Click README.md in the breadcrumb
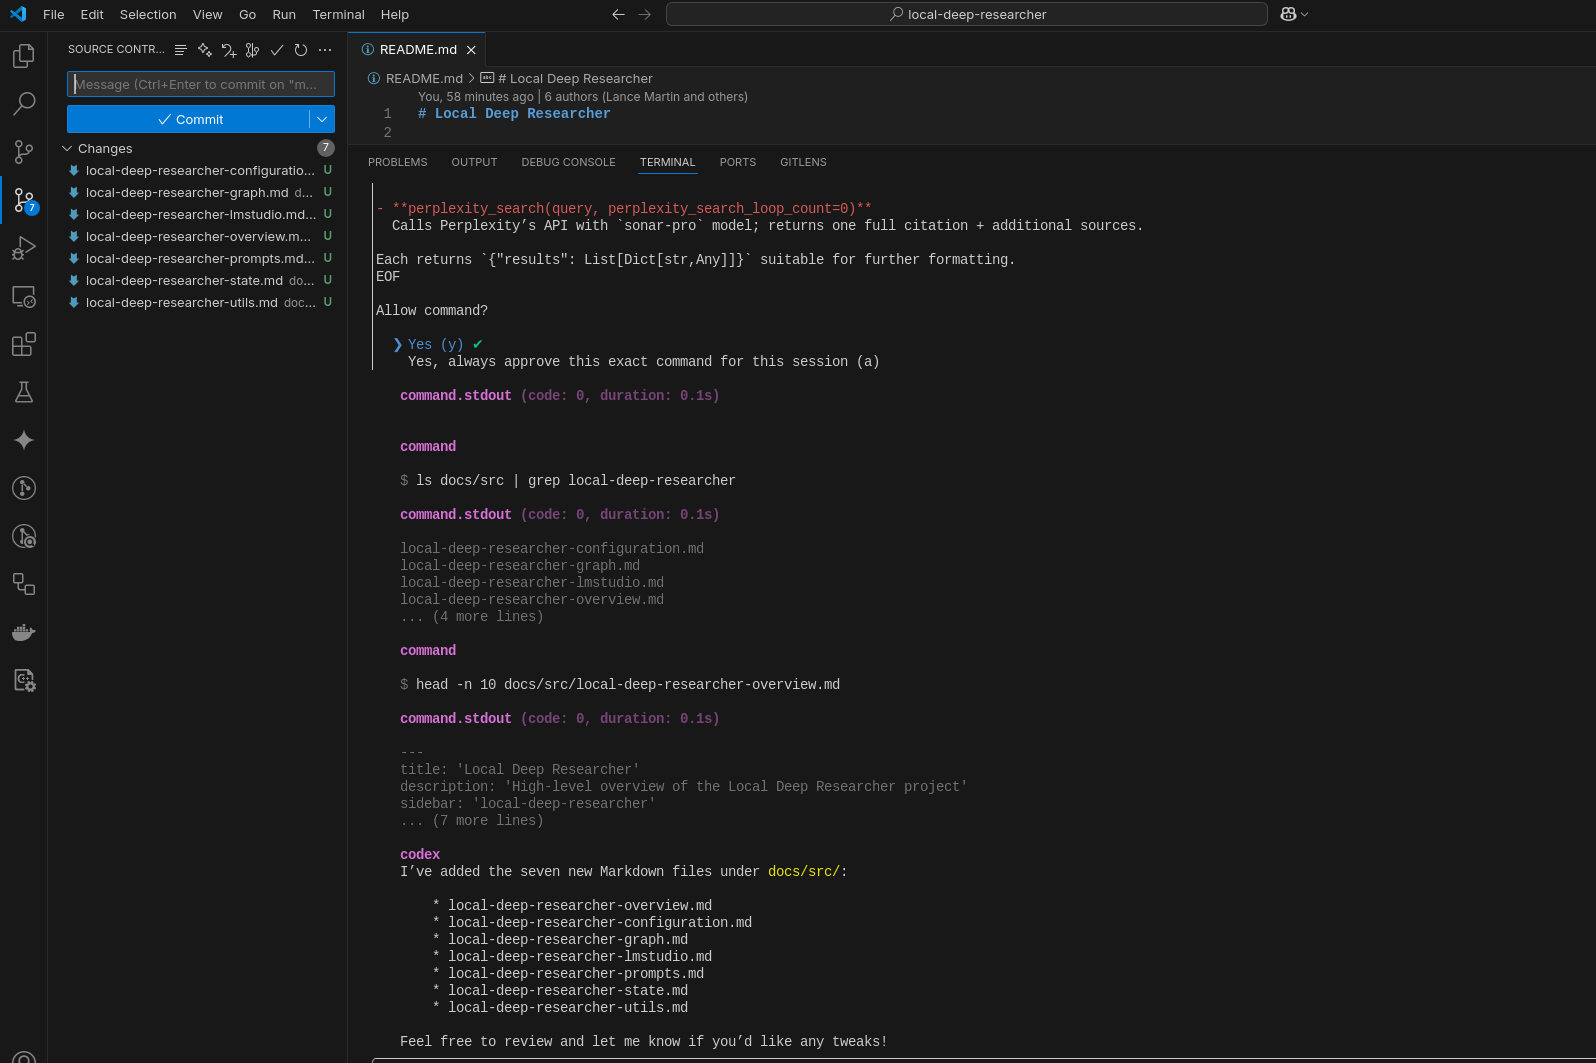Image resolution: width=1596 pixels, height=1063 pixels. [x=424, y=78]
